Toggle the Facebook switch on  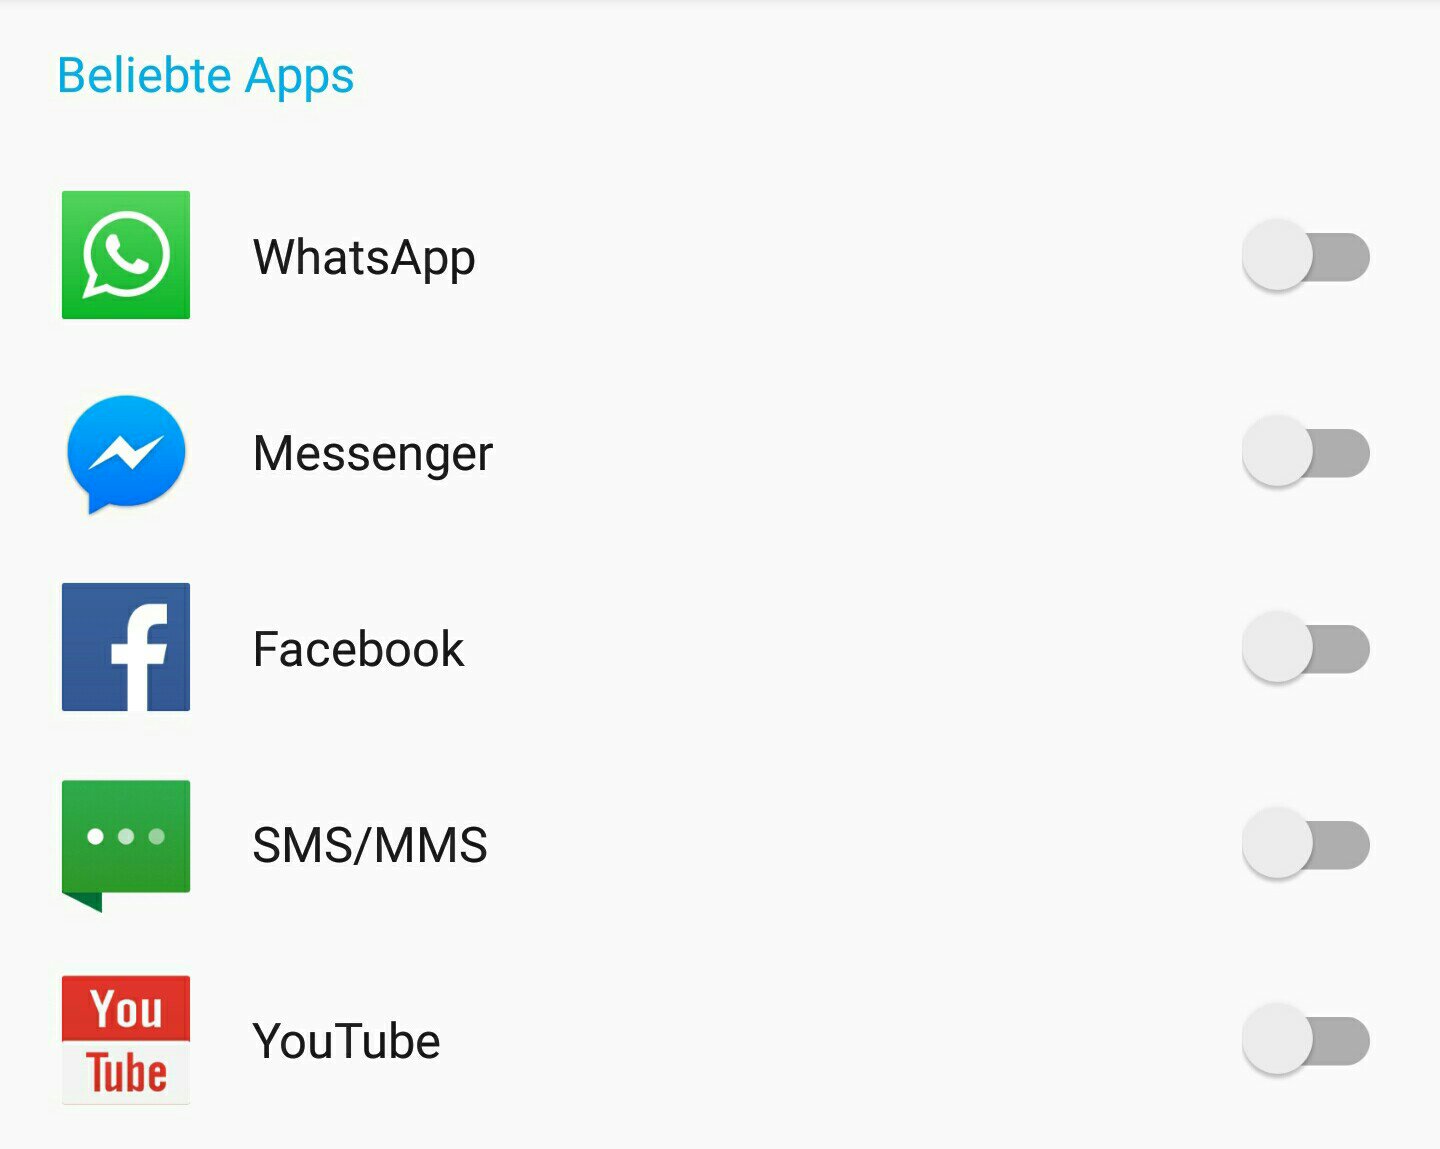coord(1305,649)
